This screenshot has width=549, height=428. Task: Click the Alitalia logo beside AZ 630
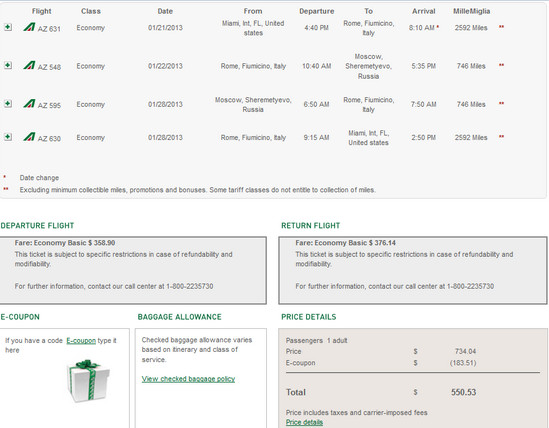tap(29, 137)
